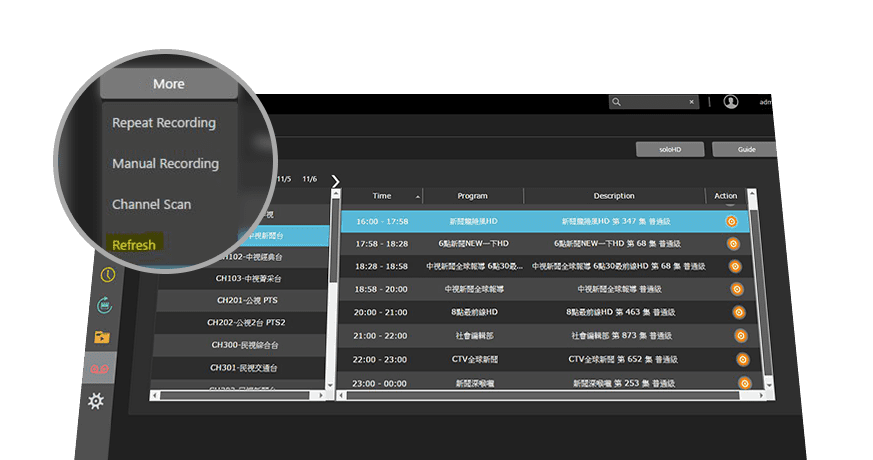Sort by the Time column header arrow
The height and width of the screenshot is (460, 873).
[418, 196]
